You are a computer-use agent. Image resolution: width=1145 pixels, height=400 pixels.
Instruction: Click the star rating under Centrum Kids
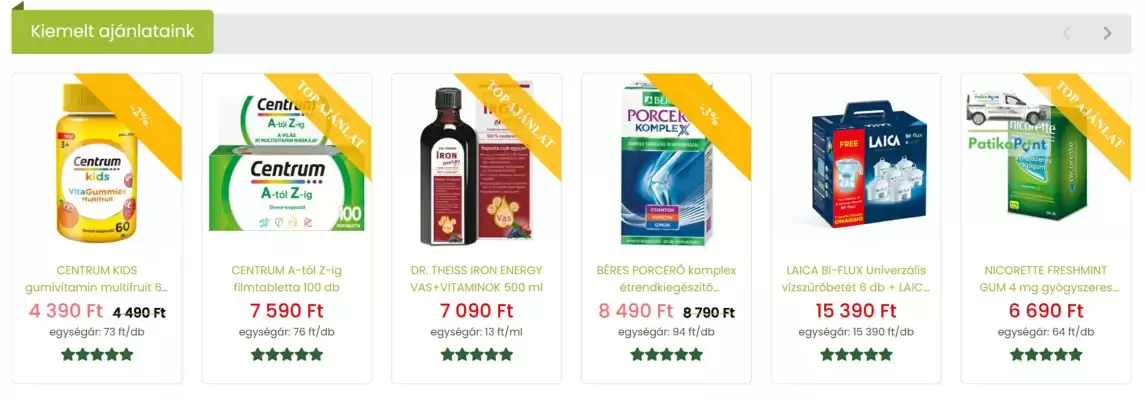coord(97,355)
